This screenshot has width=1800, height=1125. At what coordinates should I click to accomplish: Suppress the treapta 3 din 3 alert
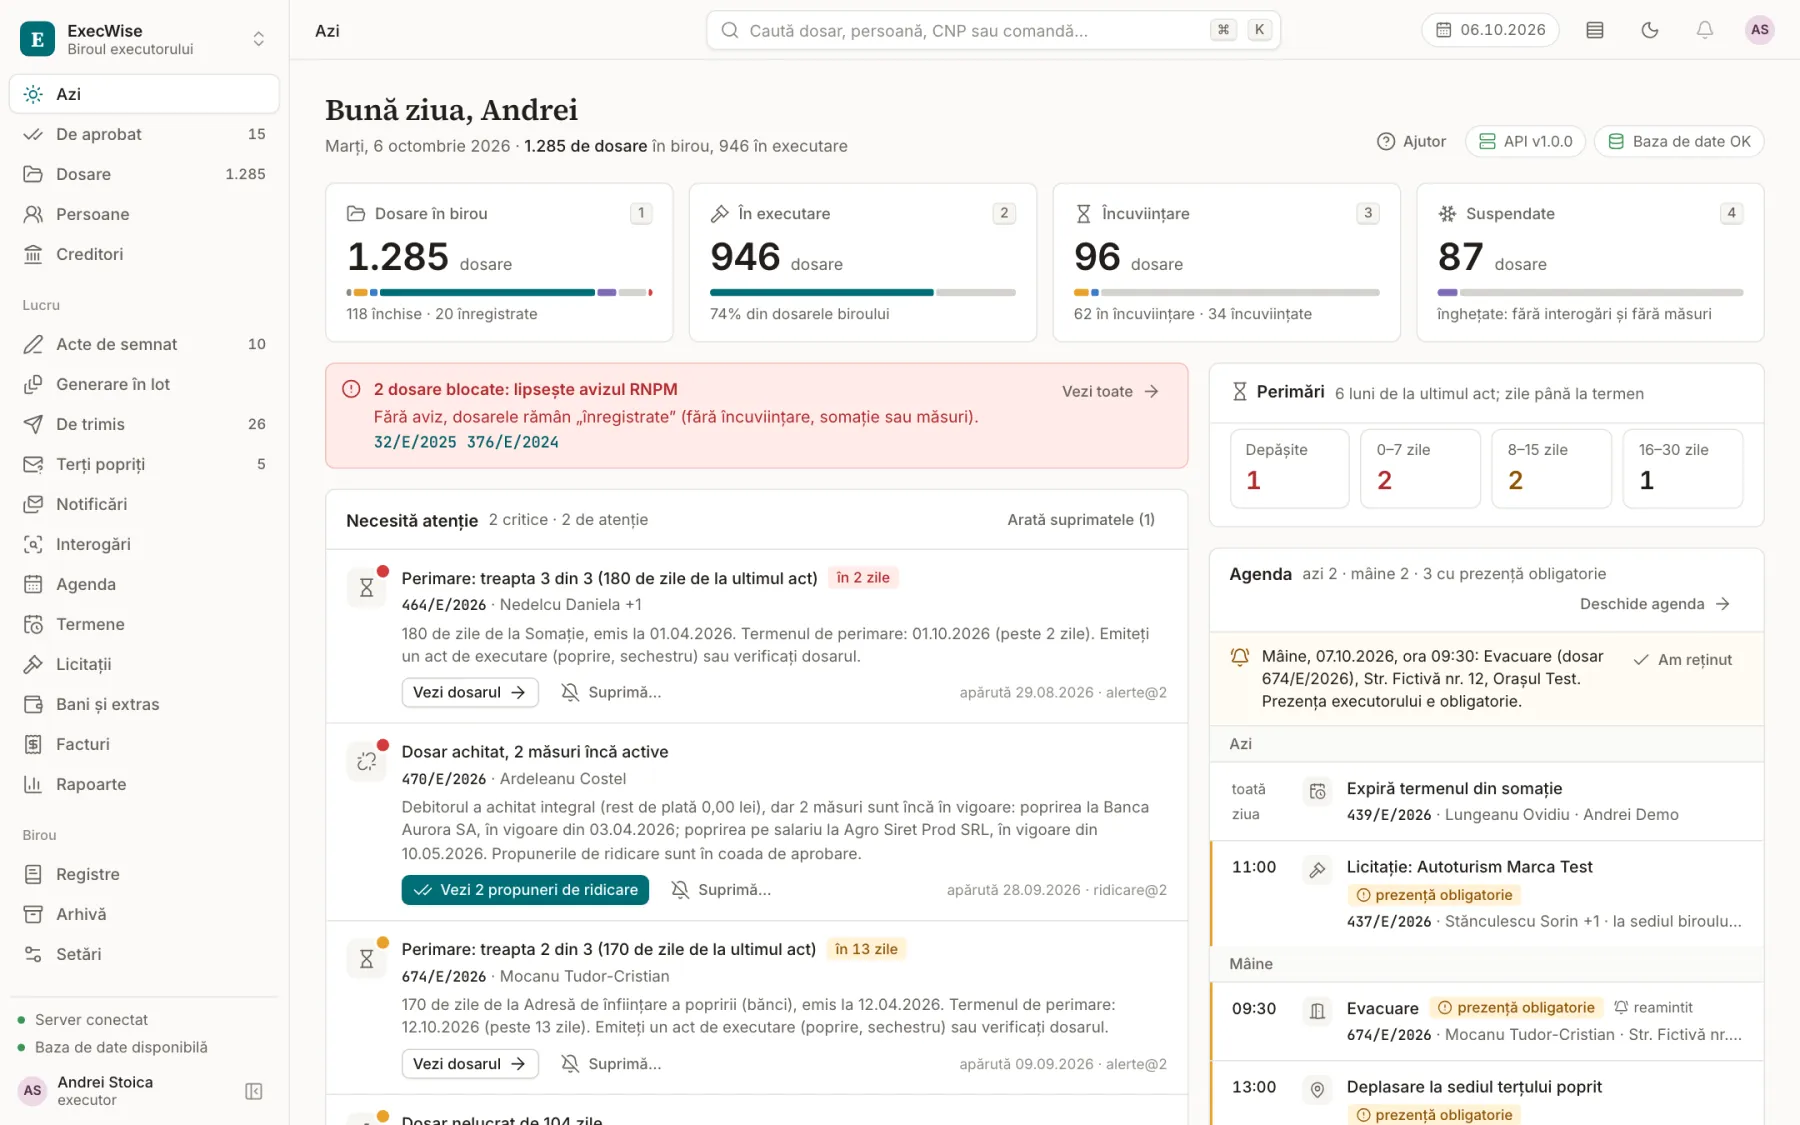click(x=611, y=692)
